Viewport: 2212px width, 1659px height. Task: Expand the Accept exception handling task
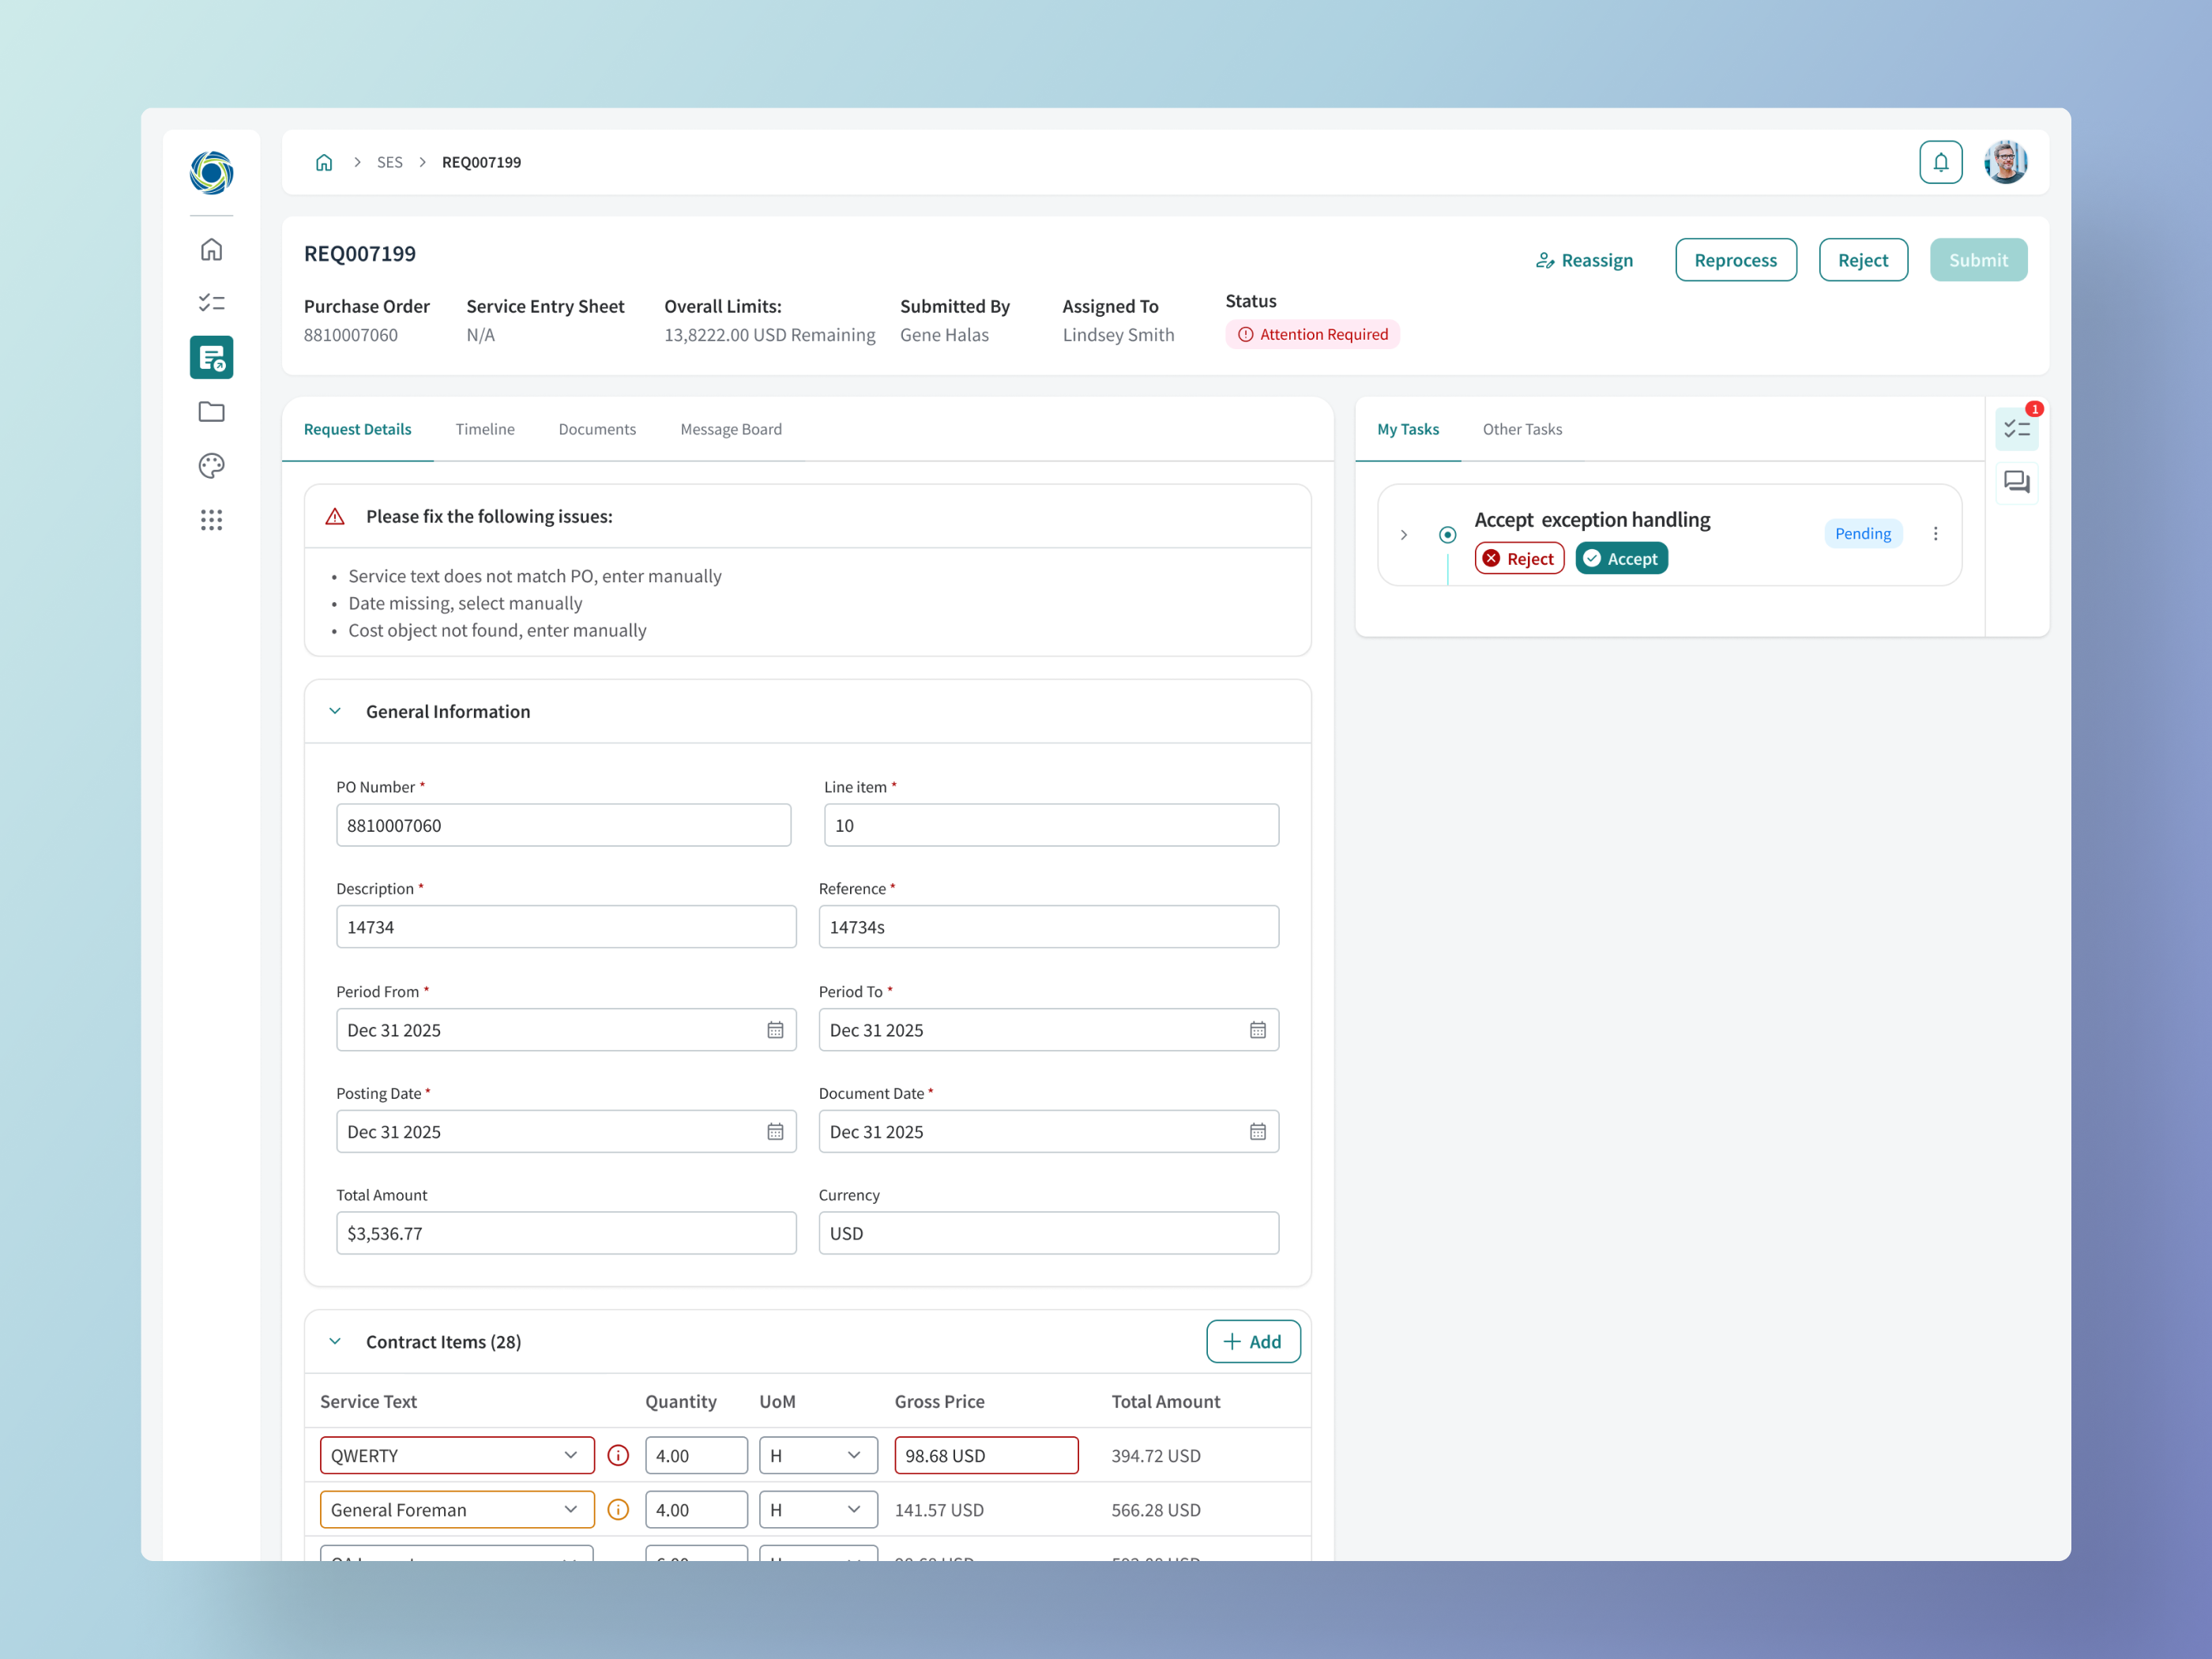(x=1403, y=535)
